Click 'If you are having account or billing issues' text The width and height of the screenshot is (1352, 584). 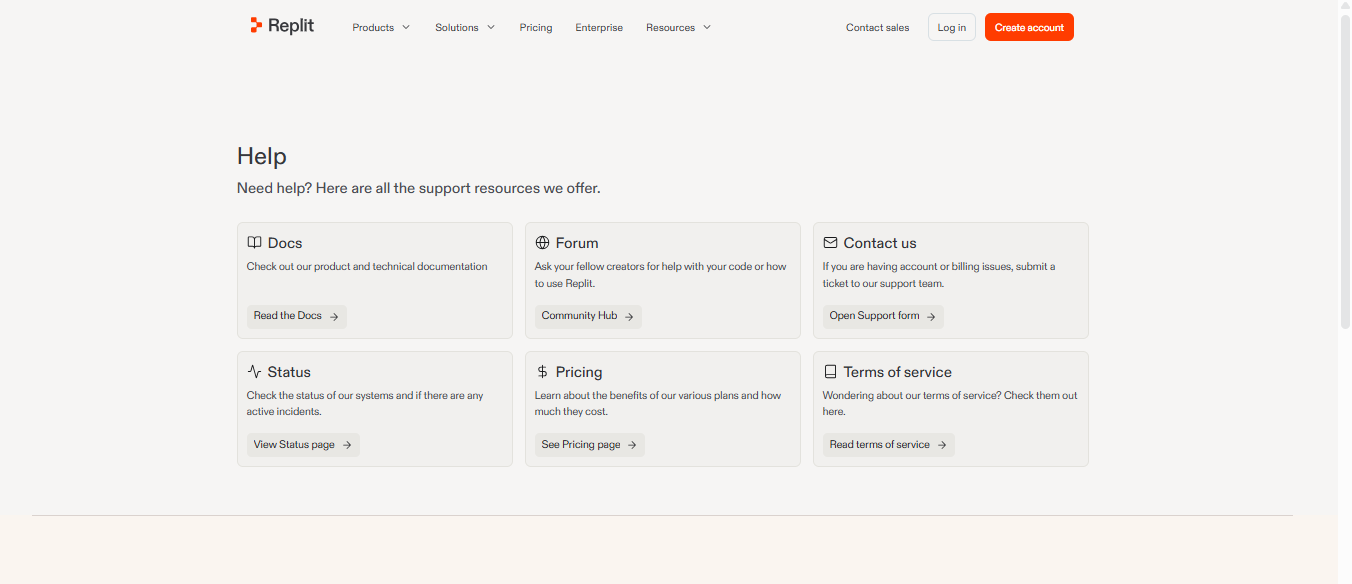click(939, 275)
